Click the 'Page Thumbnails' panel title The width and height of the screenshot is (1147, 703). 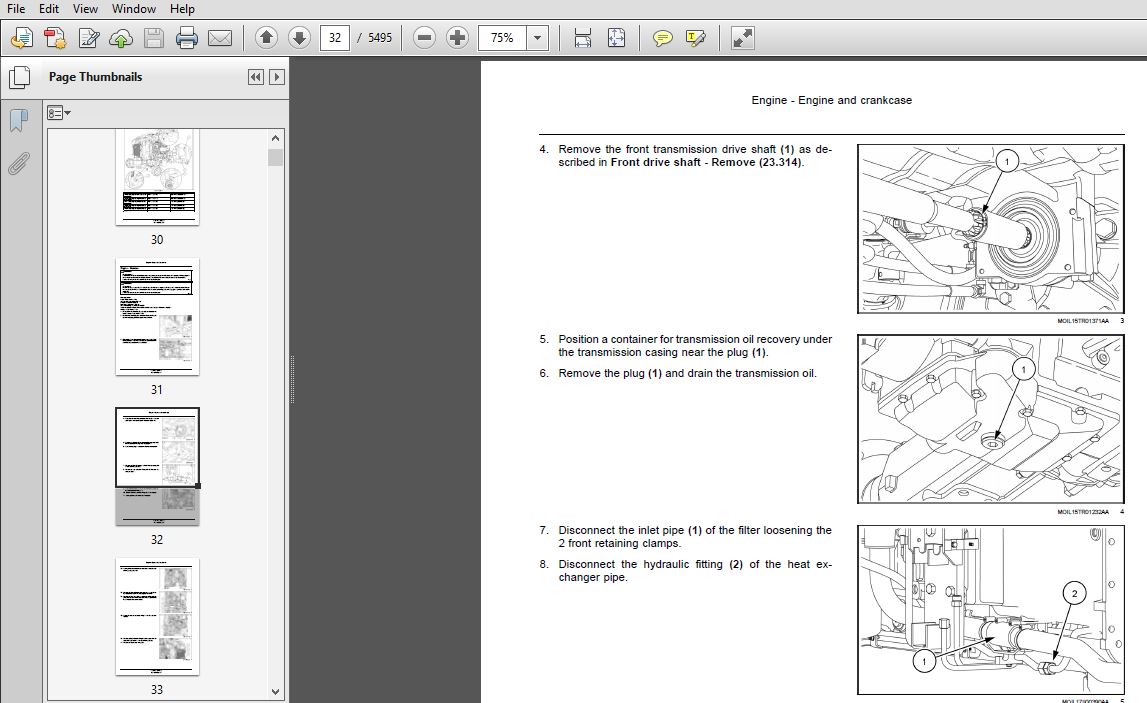[95, 77]
